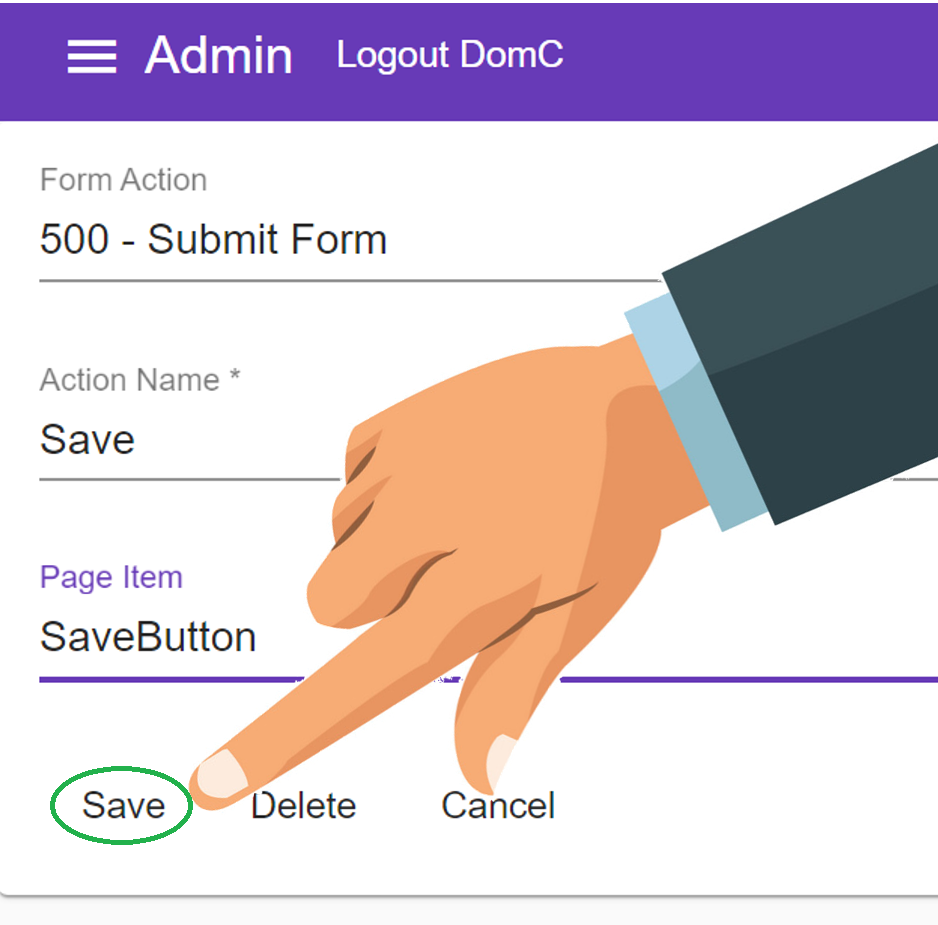Screen dimensions: 938x925
Task: Click the grey background below the card
Action: [469, 912]
